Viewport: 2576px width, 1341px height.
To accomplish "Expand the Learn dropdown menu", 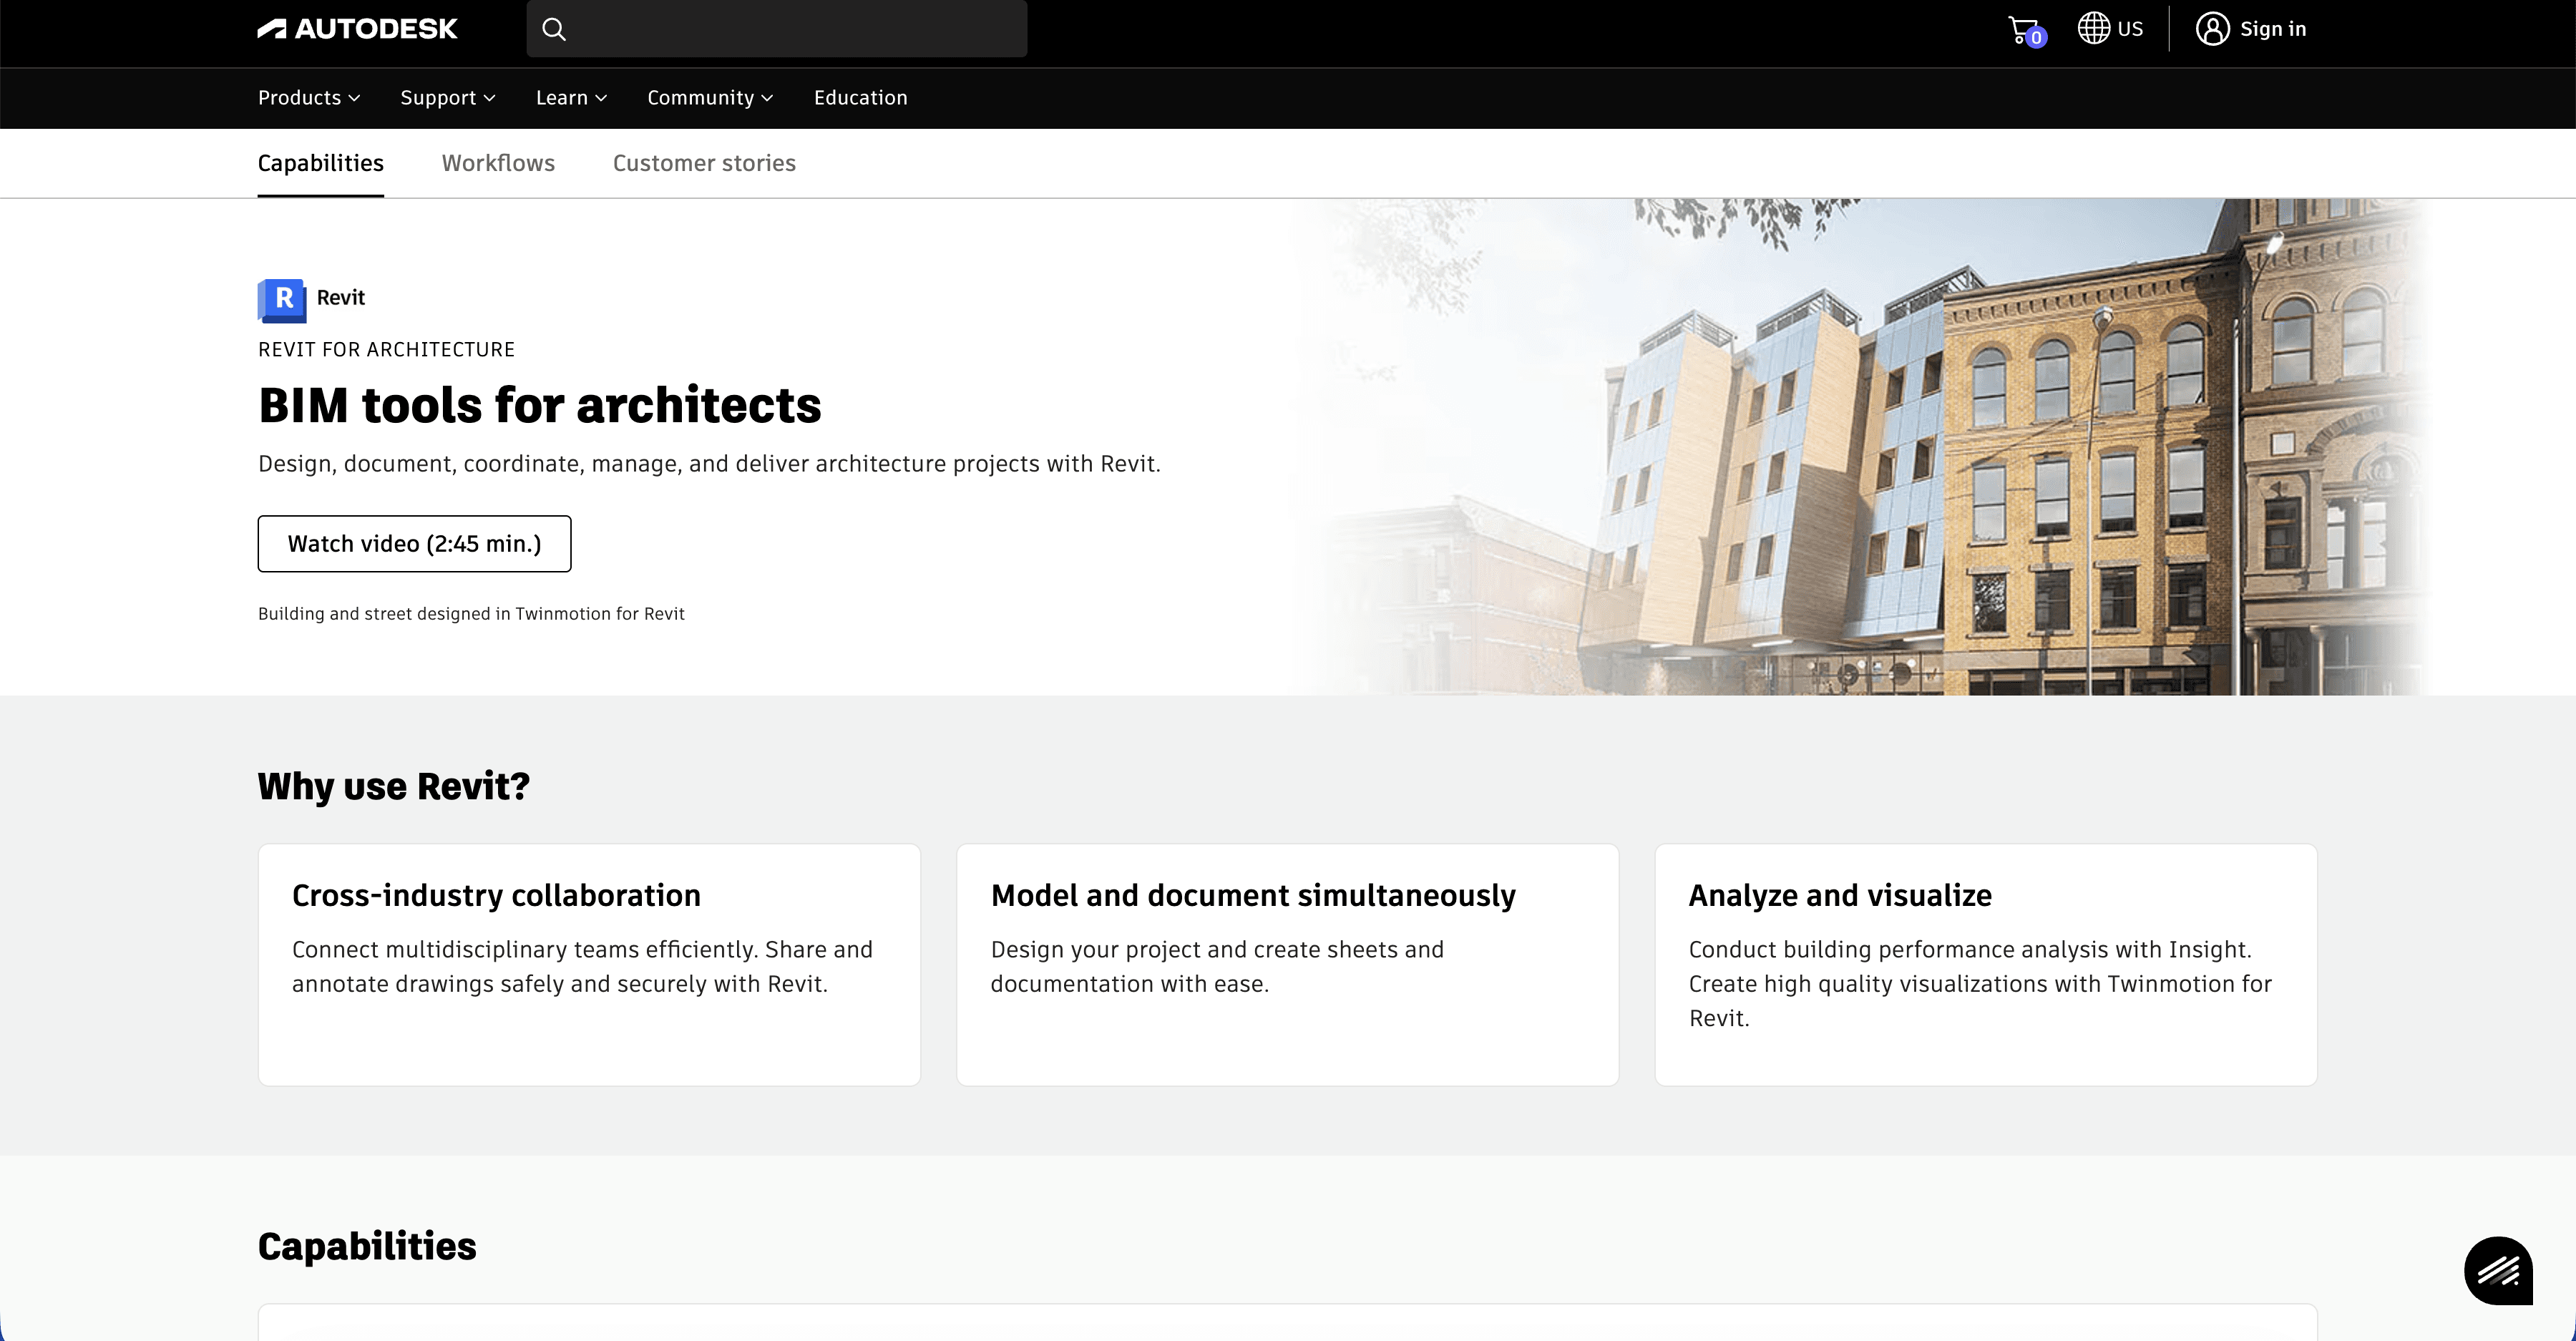I will coord(571,98).
